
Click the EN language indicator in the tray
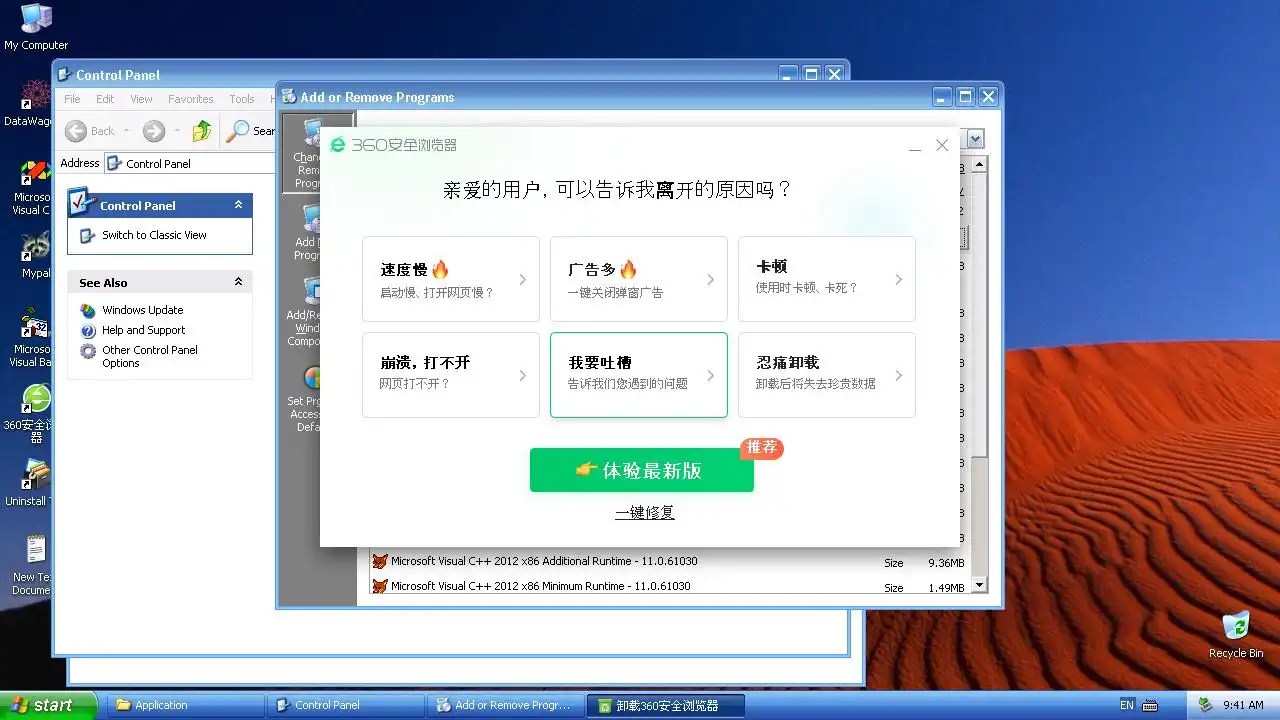pos(1127,705)
